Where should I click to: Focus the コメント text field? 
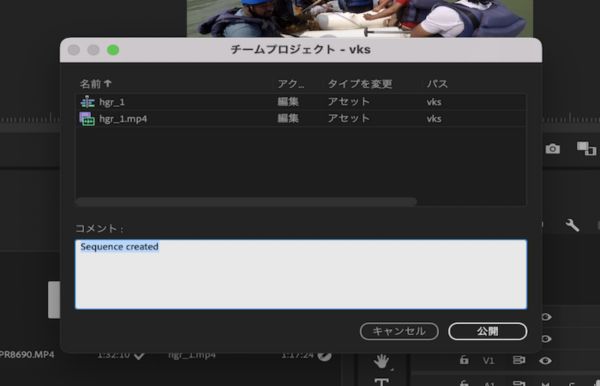pos(301,274)
